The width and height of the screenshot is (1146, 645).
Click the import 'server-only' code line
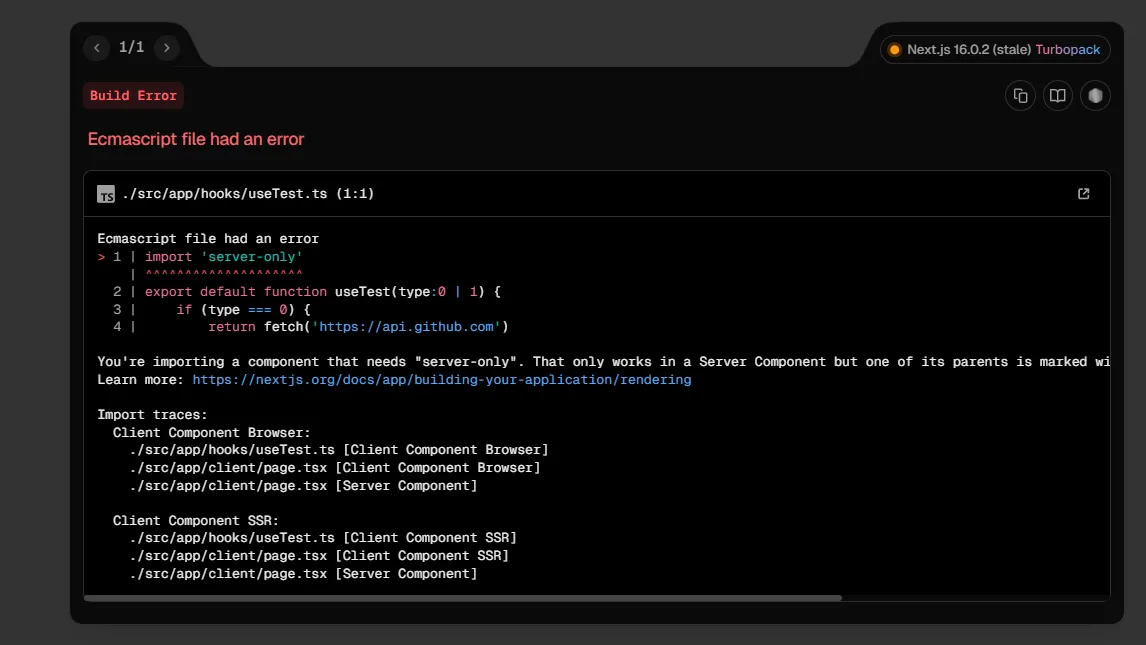[223, 257]
